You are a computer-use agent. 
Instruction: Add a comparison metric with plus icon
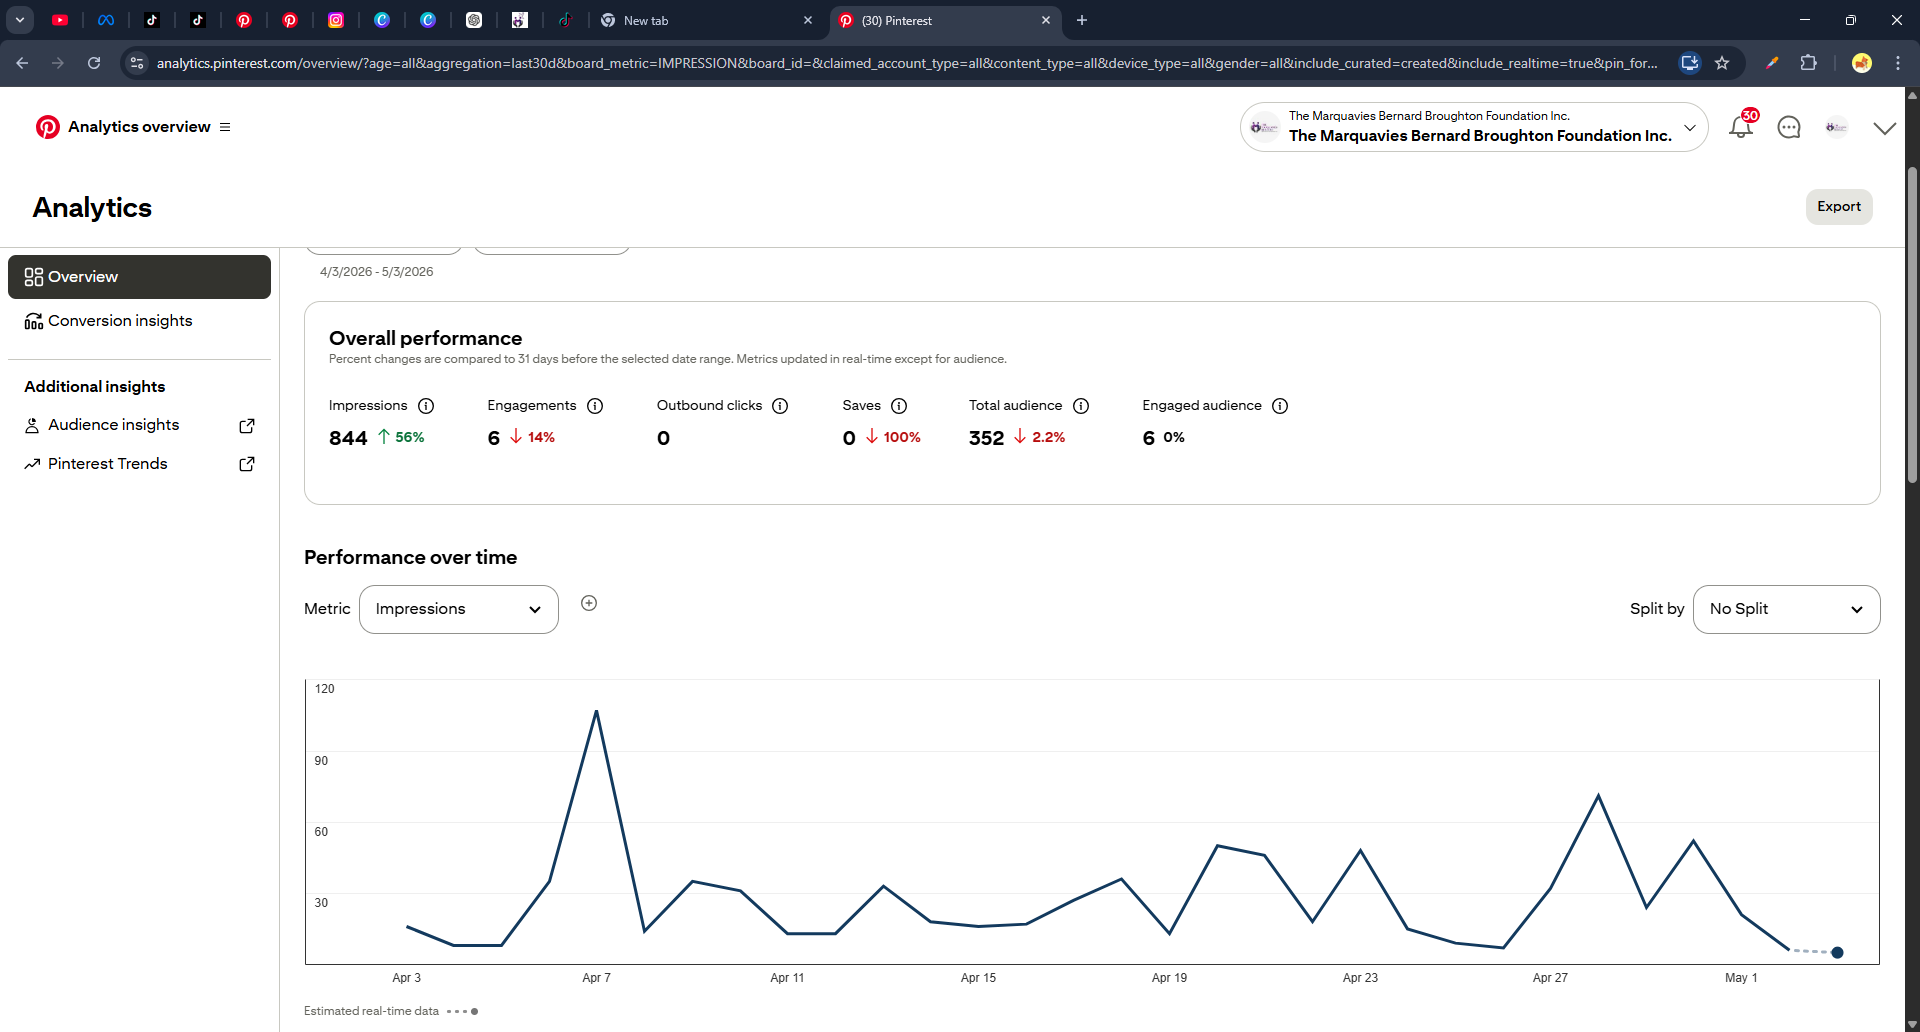click(589, 603)
